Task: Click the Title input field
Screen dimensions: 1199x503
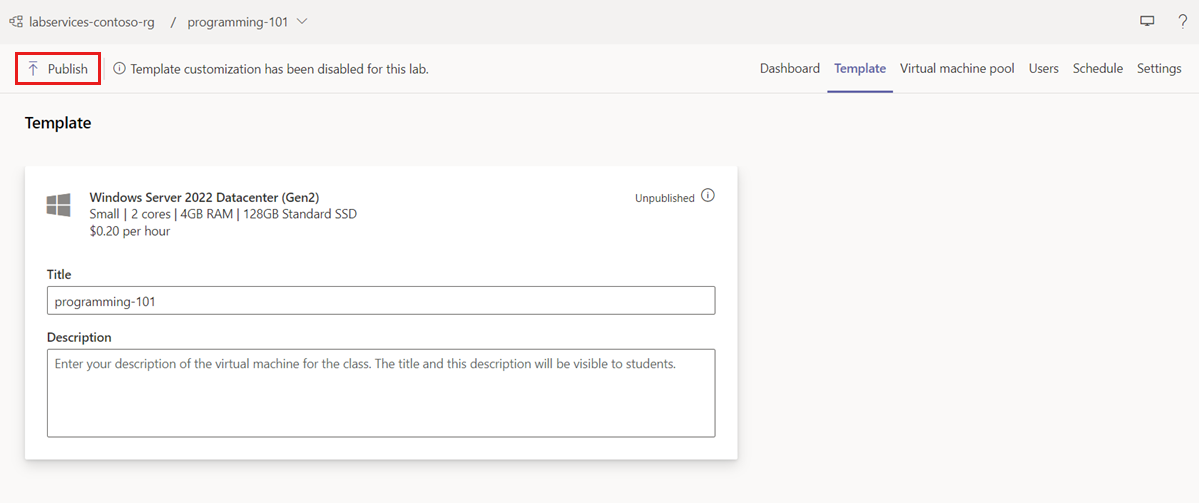Action: (381, 300)
